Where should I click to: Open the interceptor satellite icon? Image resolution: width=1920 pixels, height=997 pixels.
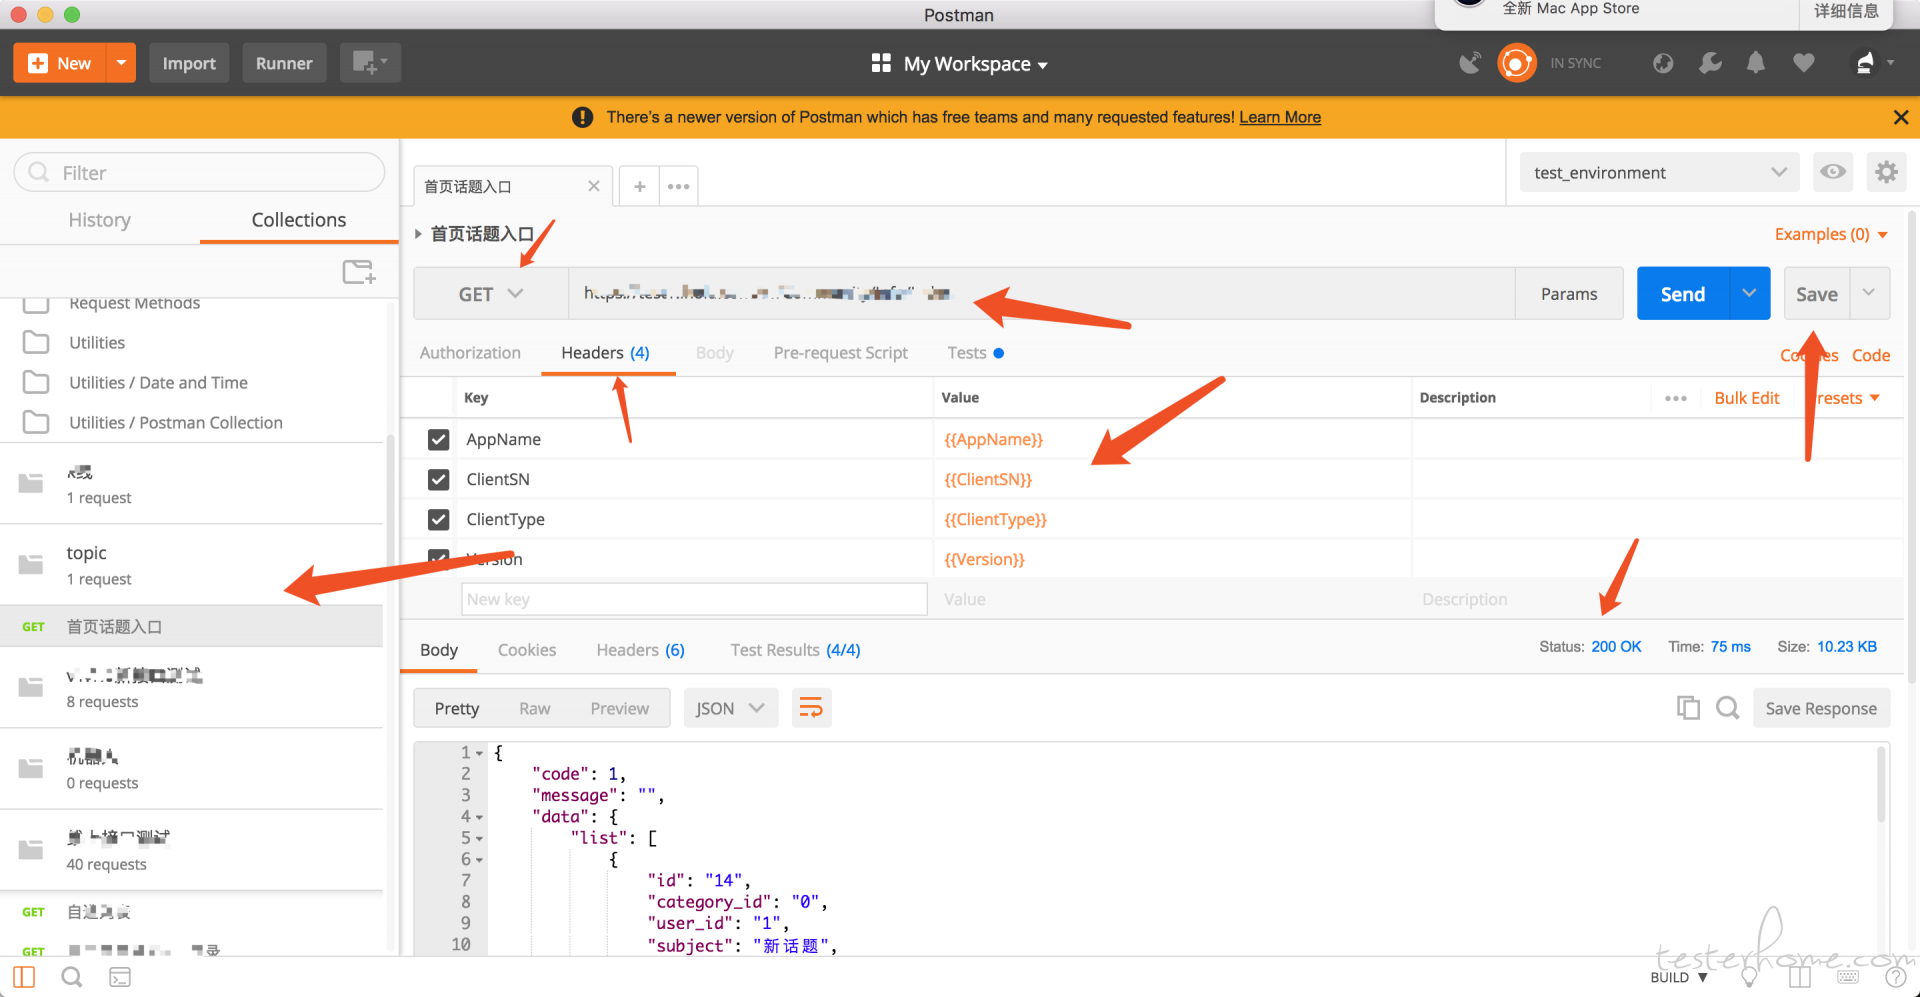tap(1469, 63)
